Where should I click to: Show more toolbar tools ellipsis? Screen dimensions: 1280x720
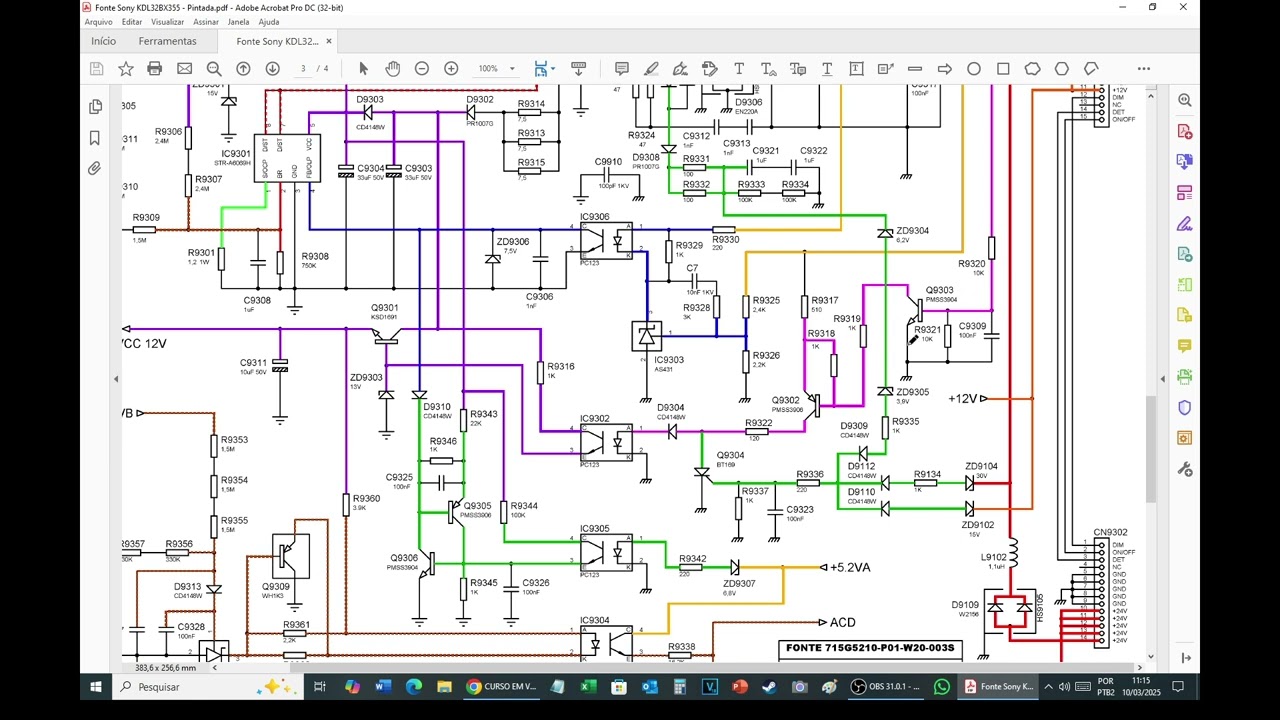pyautogui.click(x=1144, y=69)
